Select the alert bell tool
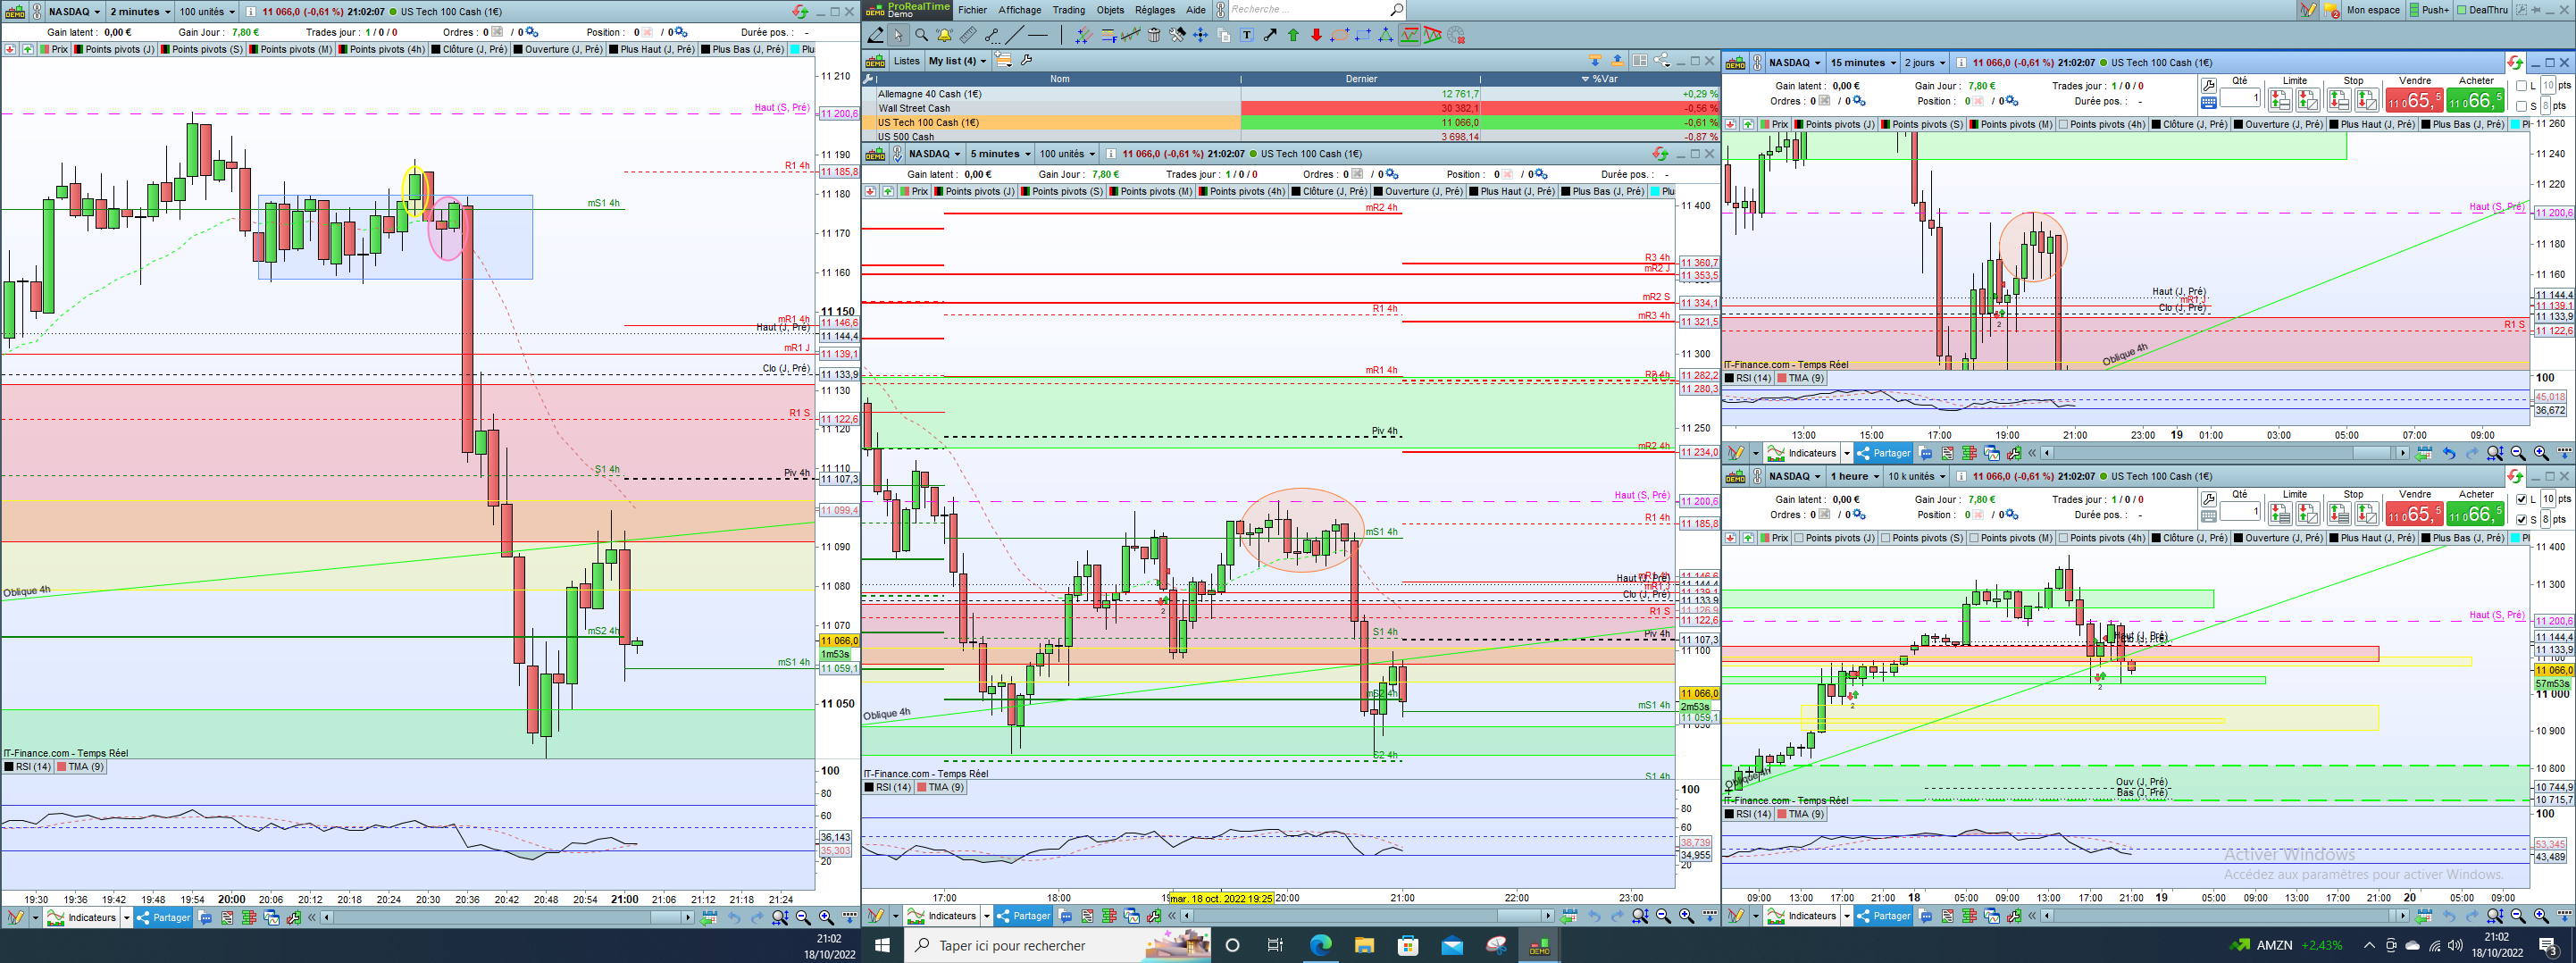Image resolution: width=2576 pixels, height=963 pixels. (x=944, y=35)
